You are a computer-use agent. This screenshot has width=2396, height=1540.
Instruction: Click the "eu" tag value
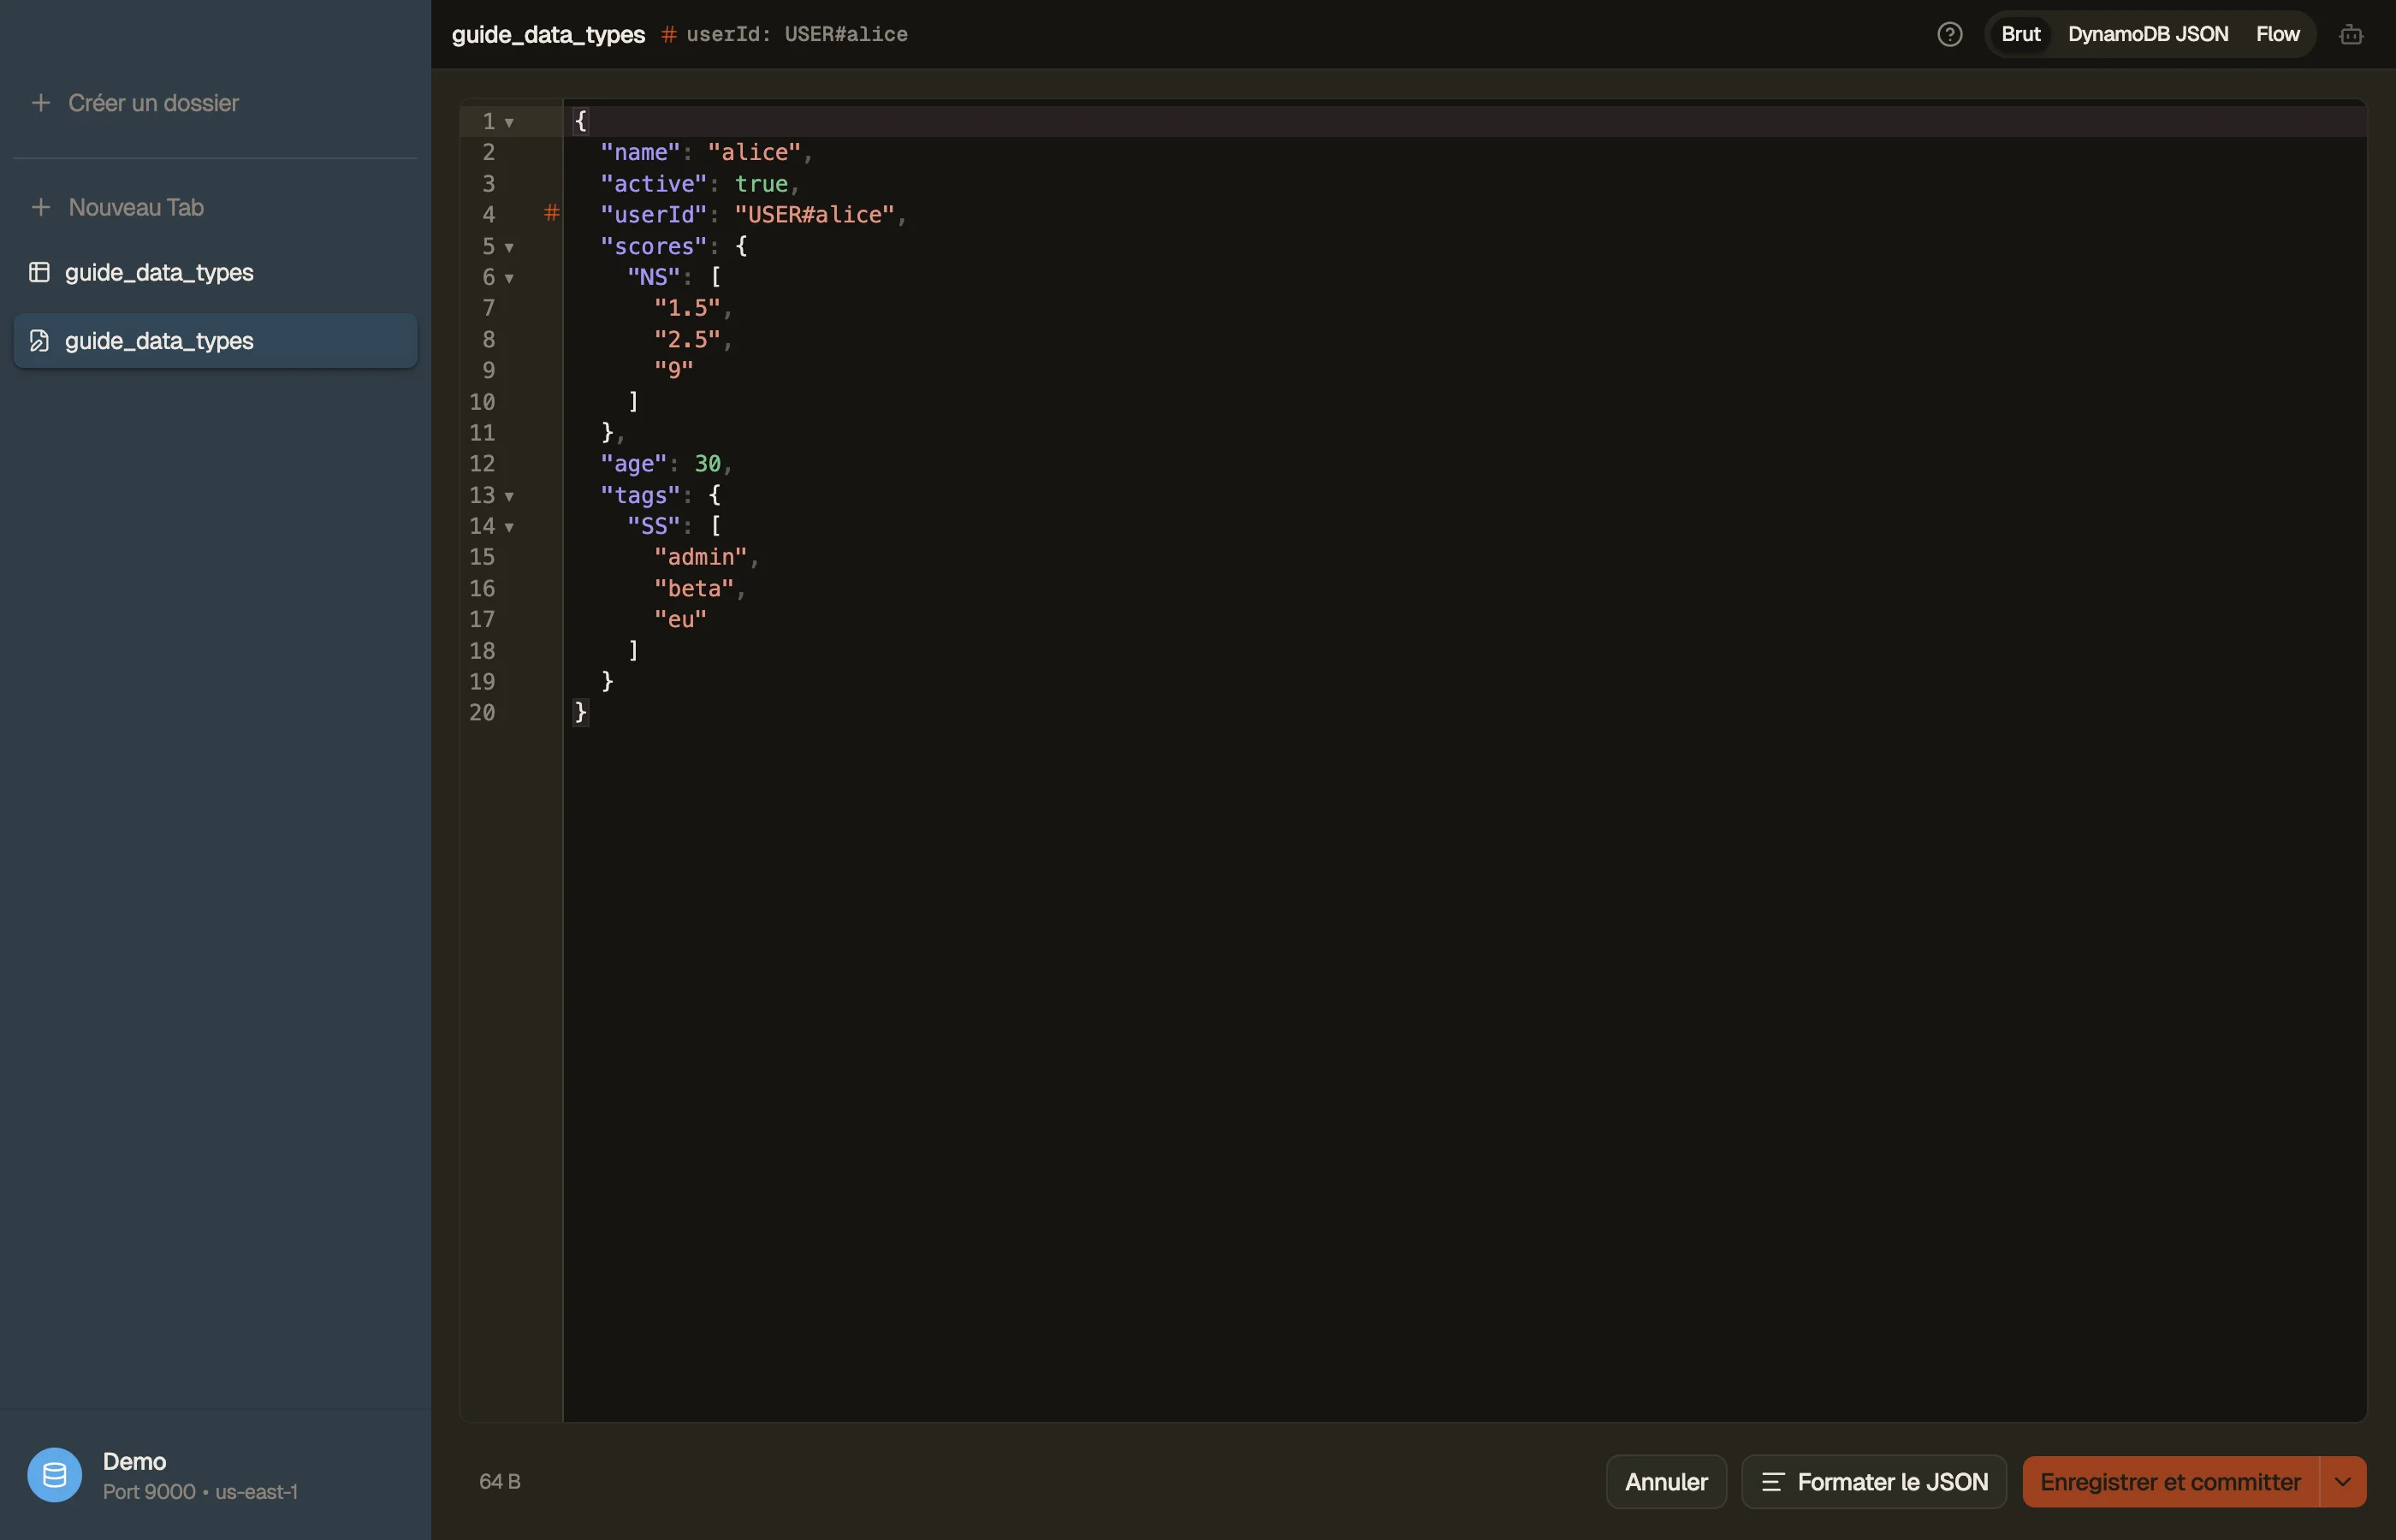[680, 620]
